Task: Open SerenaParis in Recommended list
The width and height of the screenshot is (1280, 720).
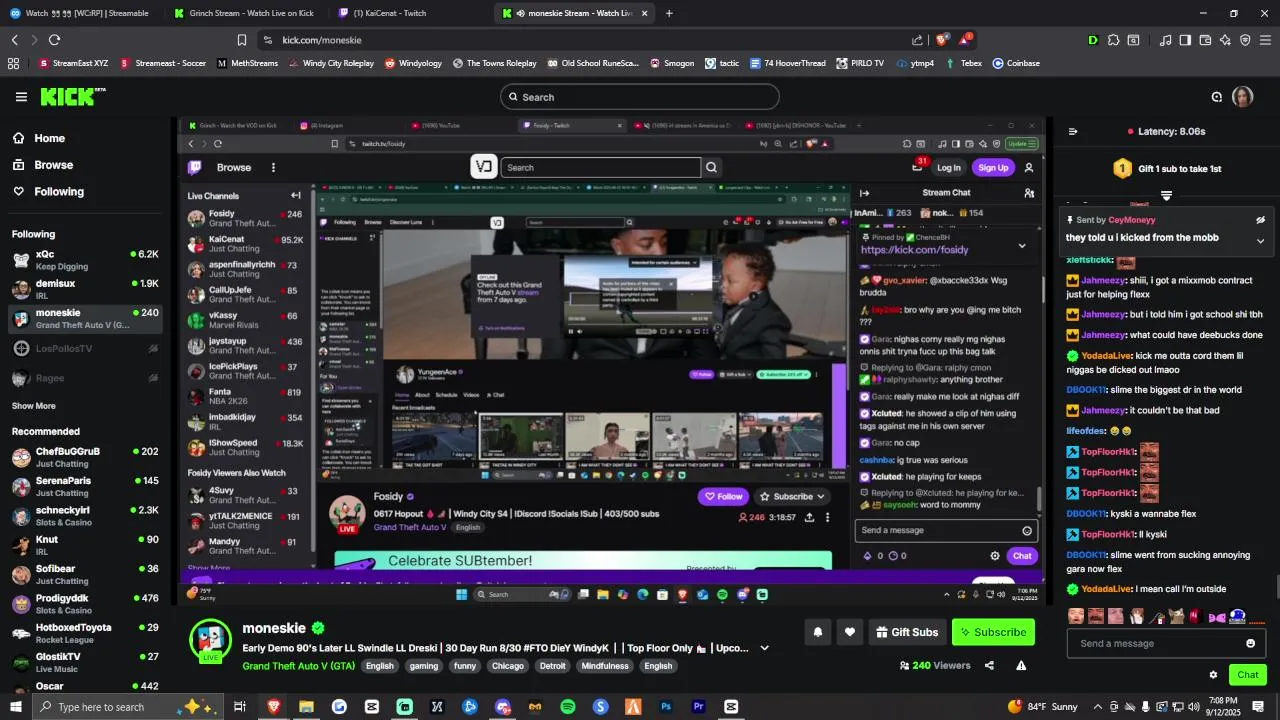Action: 84,486
